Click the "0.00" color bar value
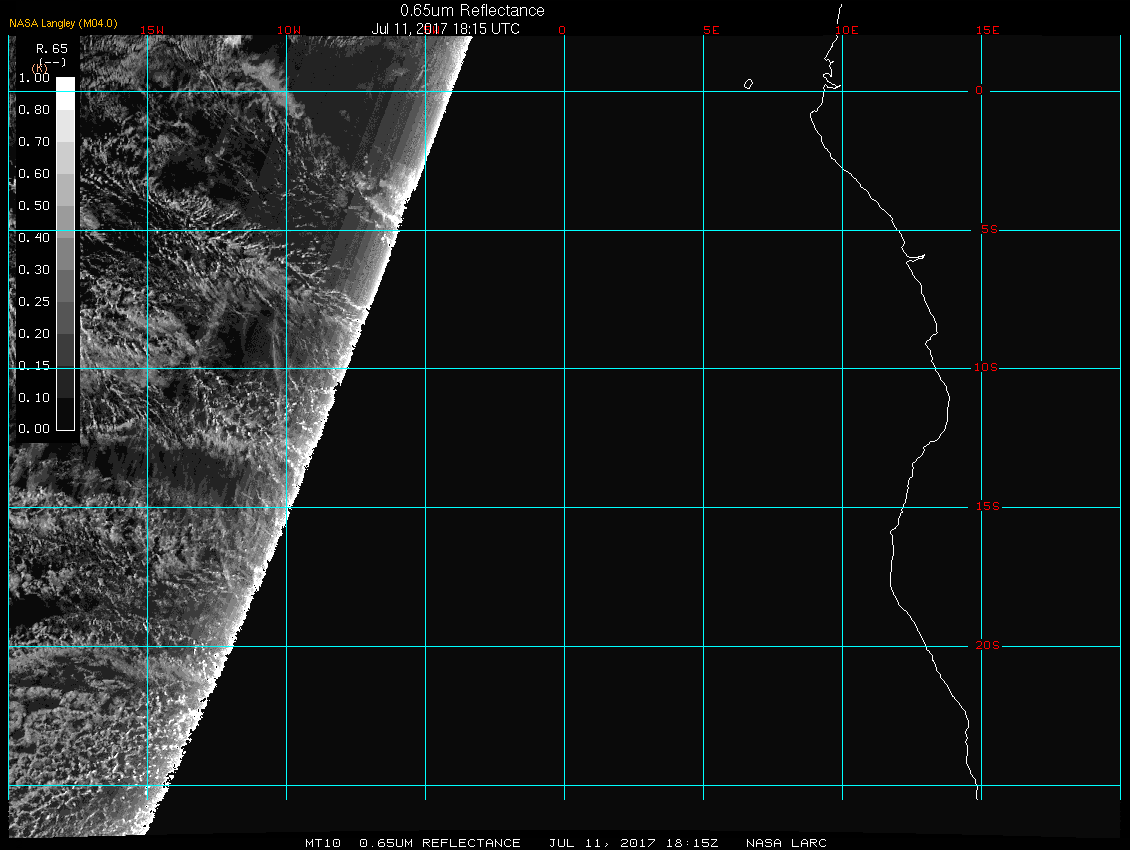 [x=34, y=429]
